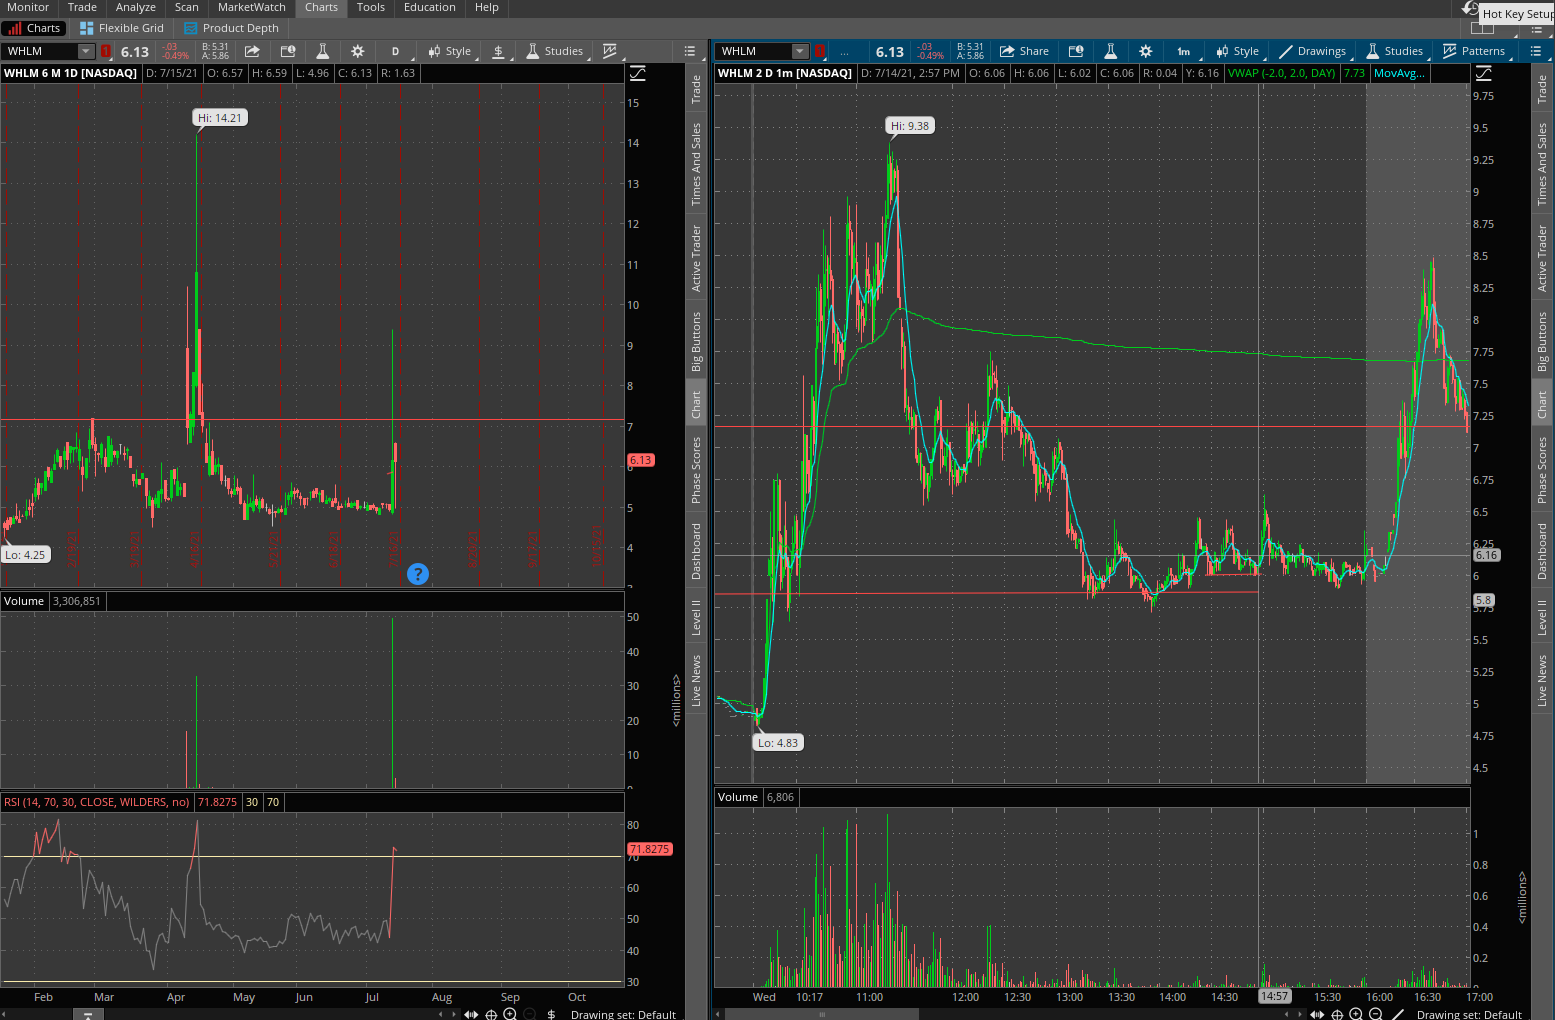Screen dimensions: 1555x1020
Task: Toggle Level II on left chart sidebar
Action: coord(696,617)
